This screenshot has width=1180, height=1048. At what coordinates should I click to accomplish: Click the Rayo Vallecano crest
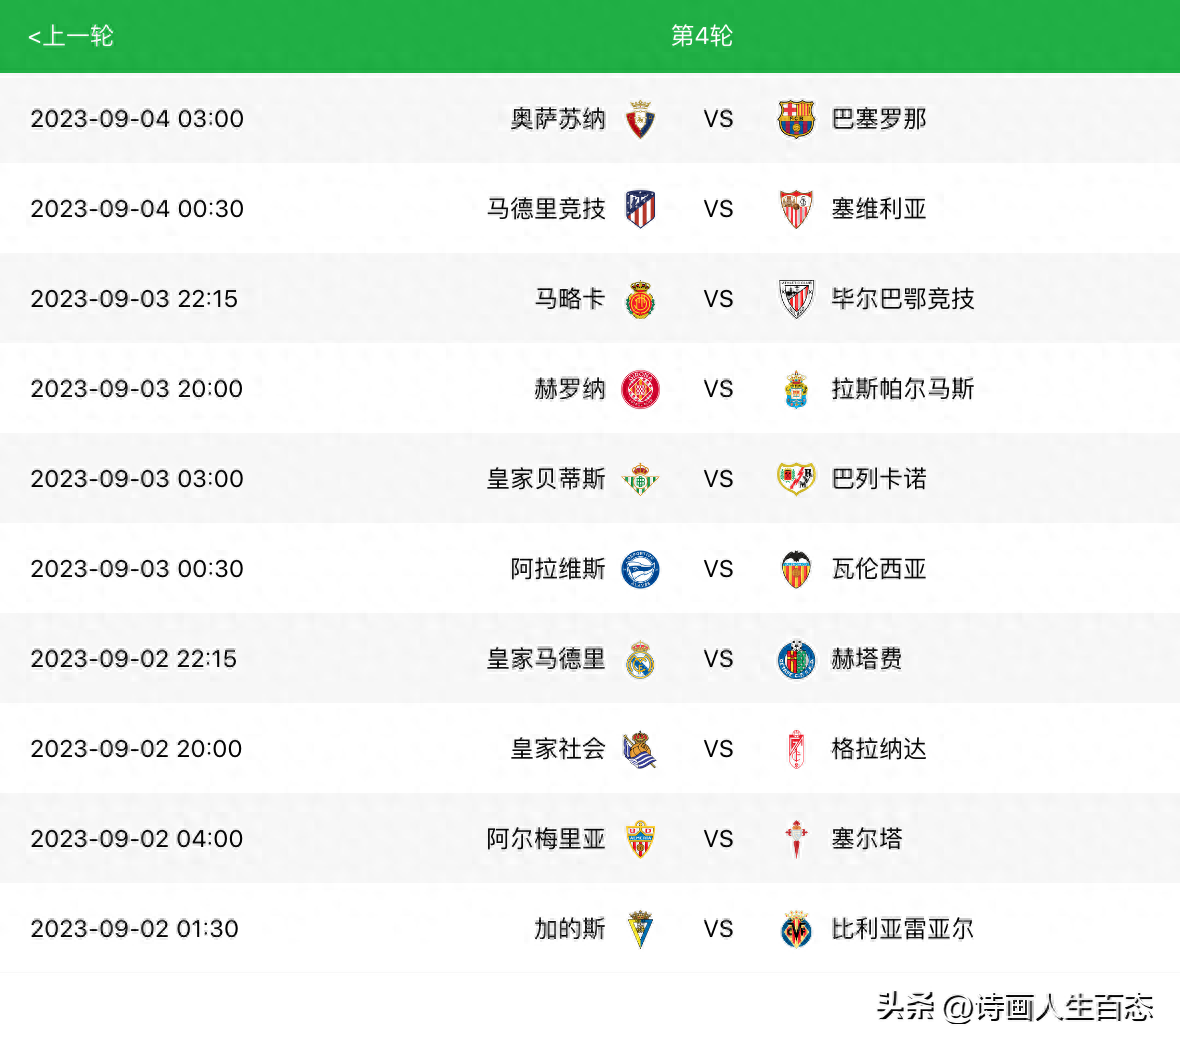[x=796, y=478]
